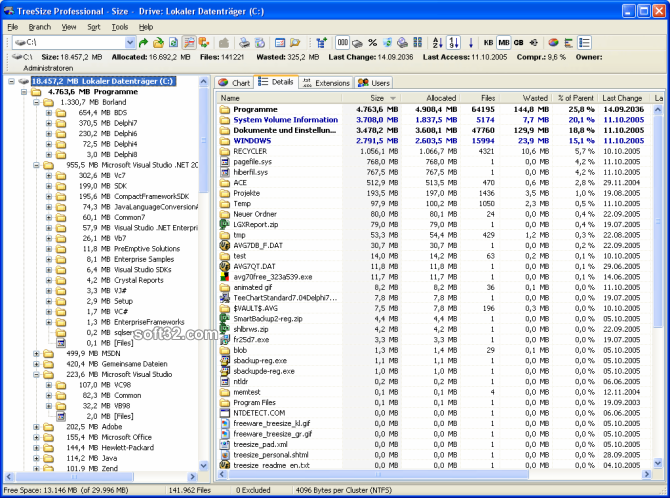Expand the MSDN folder node
The width and height of the screenshot is (670, 498).
tap(36, 354)
